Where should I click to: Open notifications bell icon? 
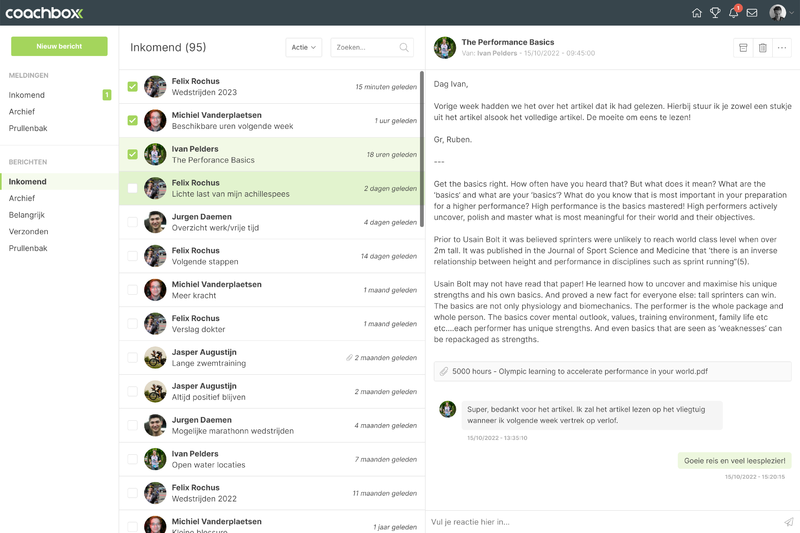(733, 13)
